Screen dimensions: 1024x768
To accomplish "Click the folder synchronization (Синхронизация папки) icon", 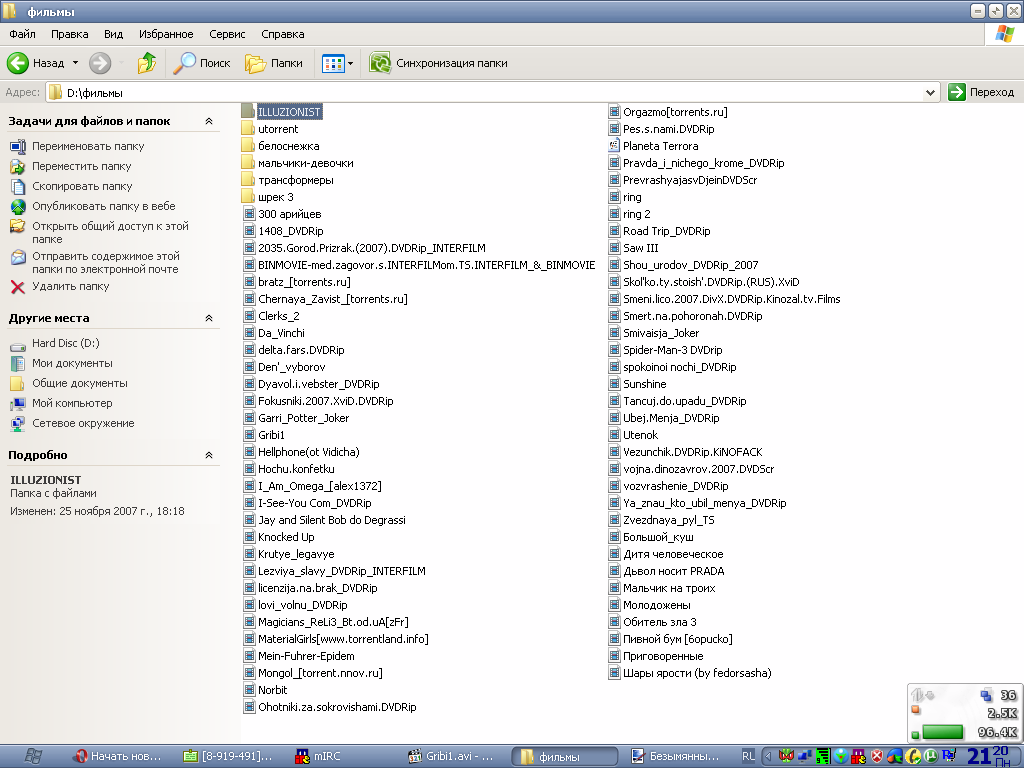I will point(380,63).
